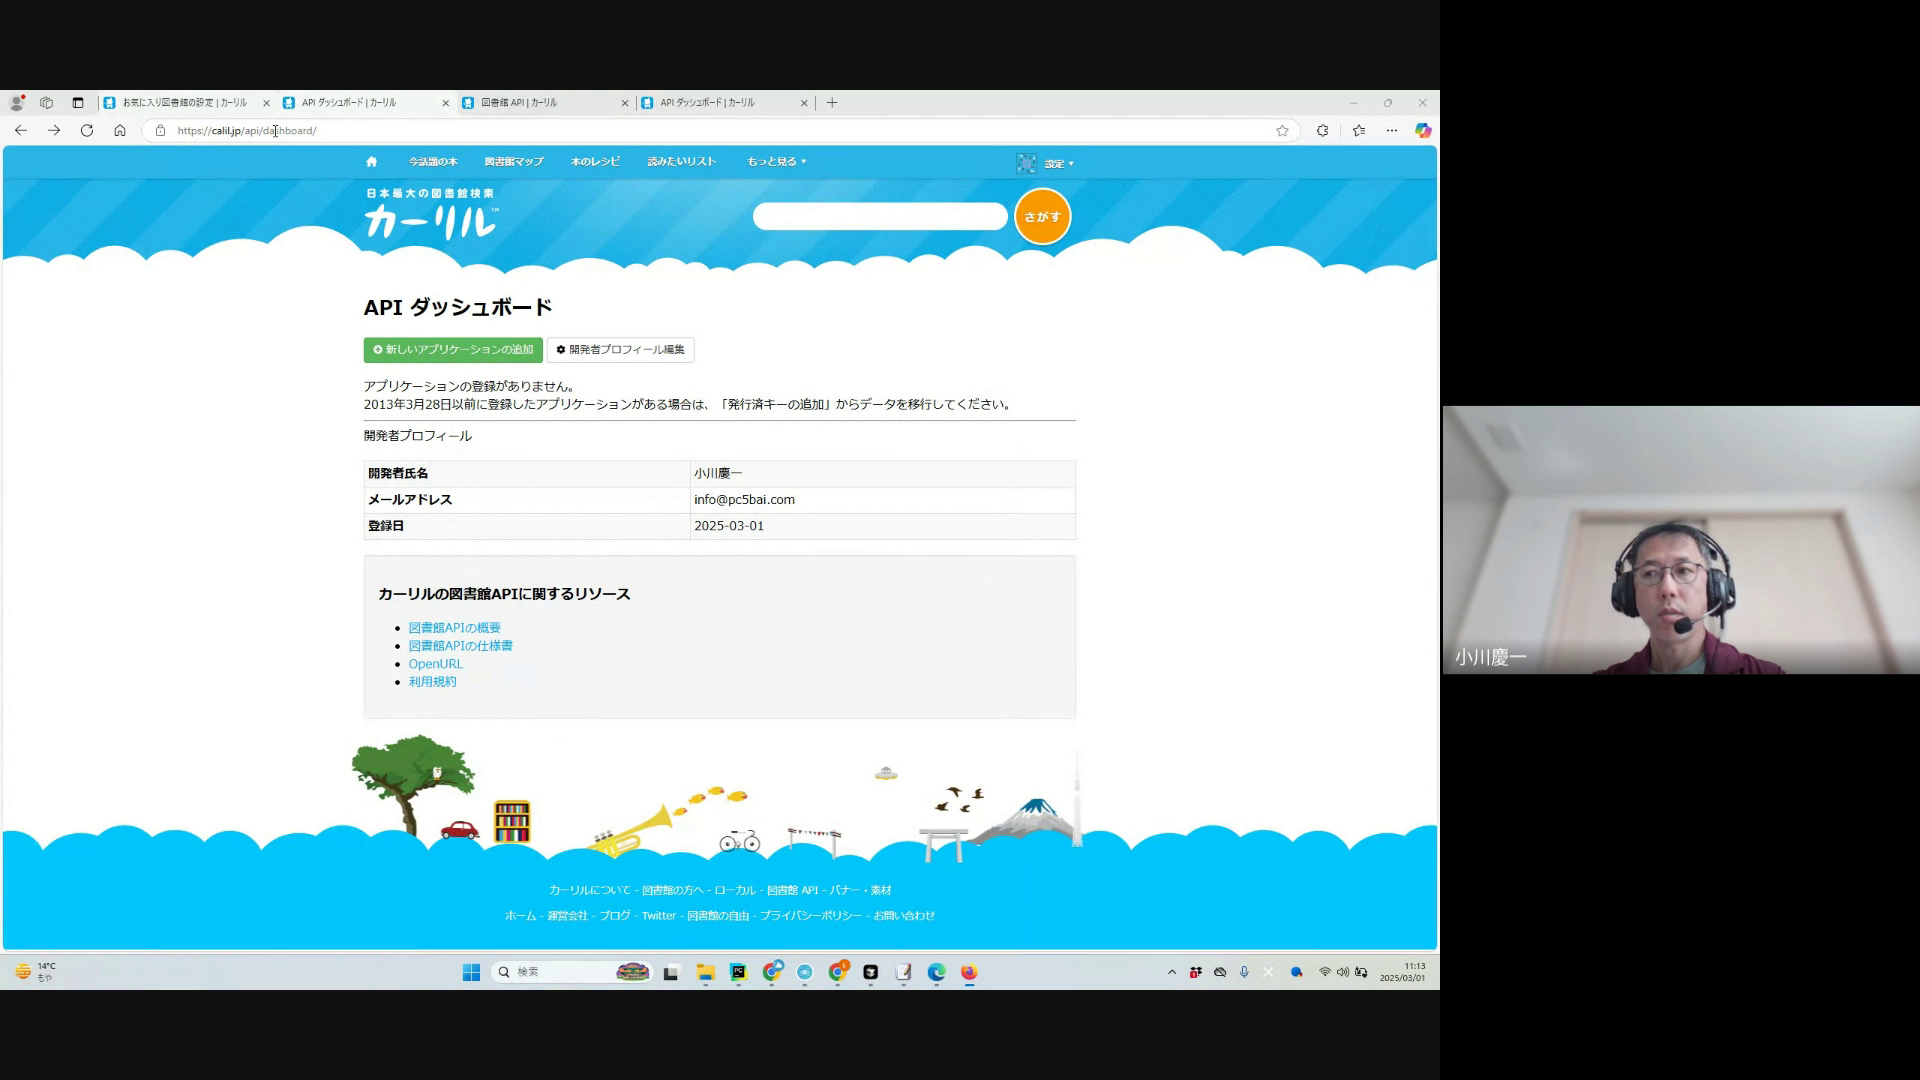The image size is (1920, 1080).
Task: Click the Calil book search input field
Action: pyautogui.click(x=879, y=217)
